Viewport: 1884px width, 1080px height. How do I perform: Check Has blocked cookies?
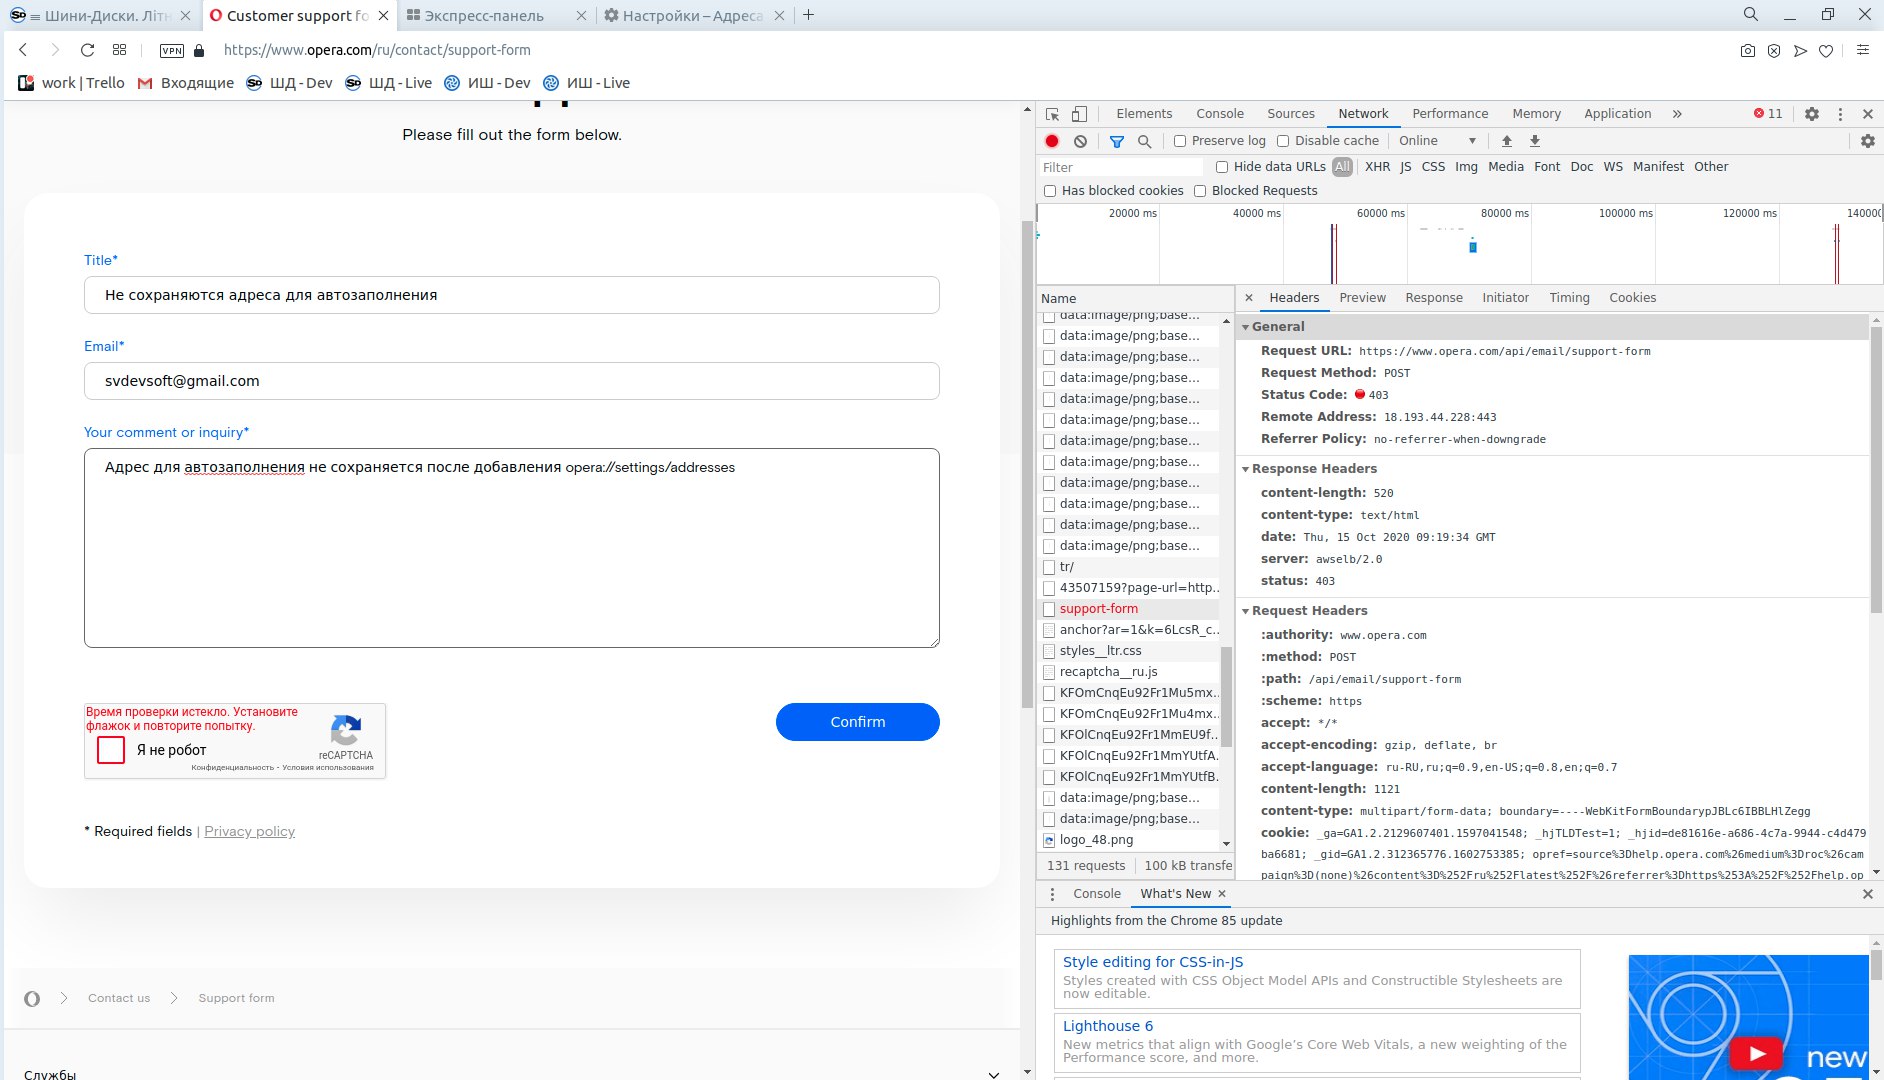tap(1050, 191)
